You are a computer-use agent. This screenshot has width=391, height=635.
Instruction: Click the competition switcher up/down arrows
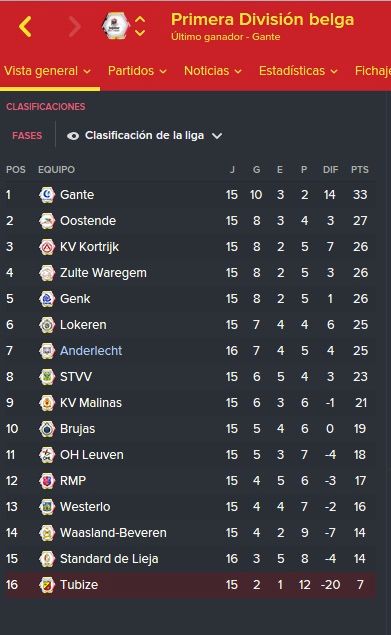tap(140, 26)
